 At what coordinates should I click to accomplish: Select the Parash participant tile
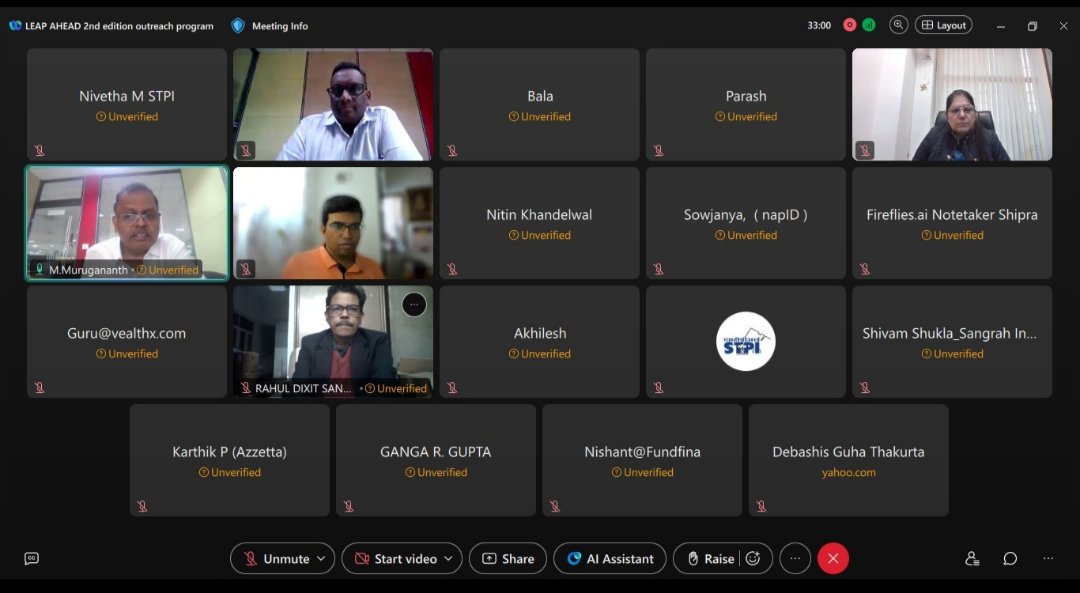(x=746, y=105)
